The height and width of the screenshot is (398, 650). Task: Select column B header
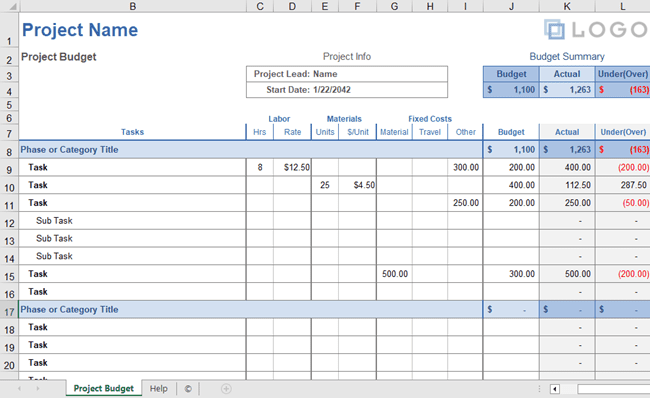(132, 6)
